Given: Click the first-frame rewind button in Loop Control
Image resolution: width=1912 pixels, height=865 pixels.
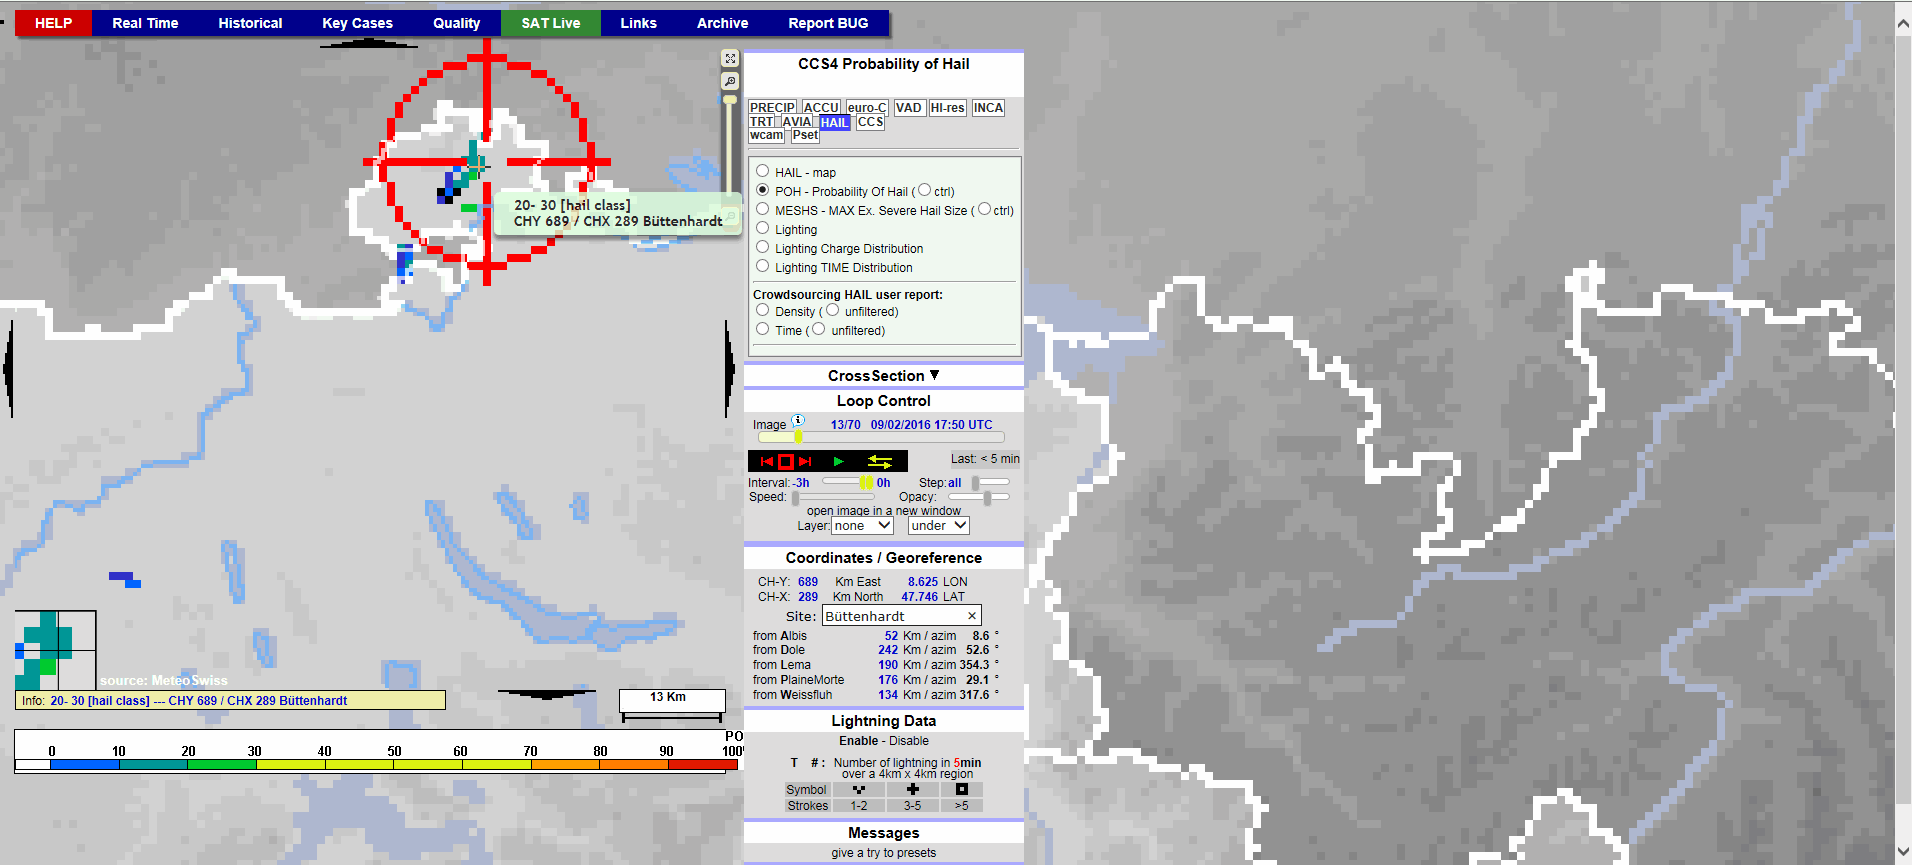Looking at the screenshot, I should click(767, 461).
